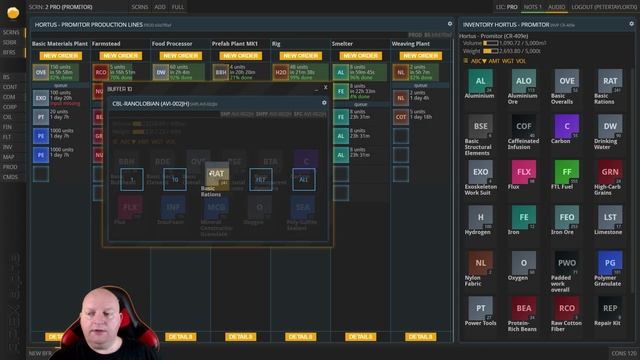Open Smelter details

[361, 337]
